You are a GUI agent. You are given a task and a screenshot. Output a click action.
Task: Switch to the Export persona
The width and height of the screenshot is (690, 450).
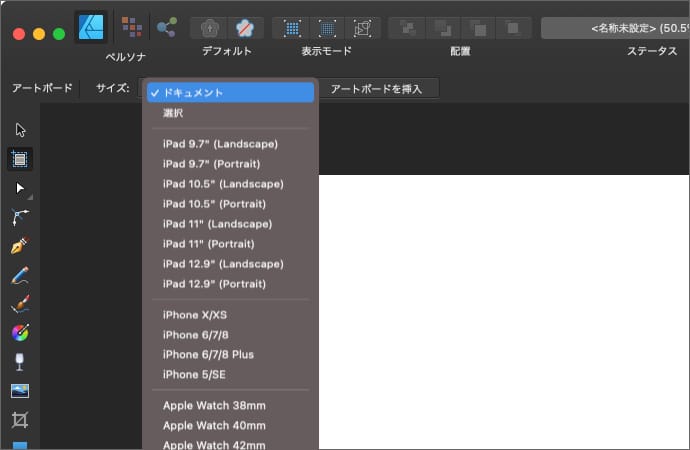(167, 26)
